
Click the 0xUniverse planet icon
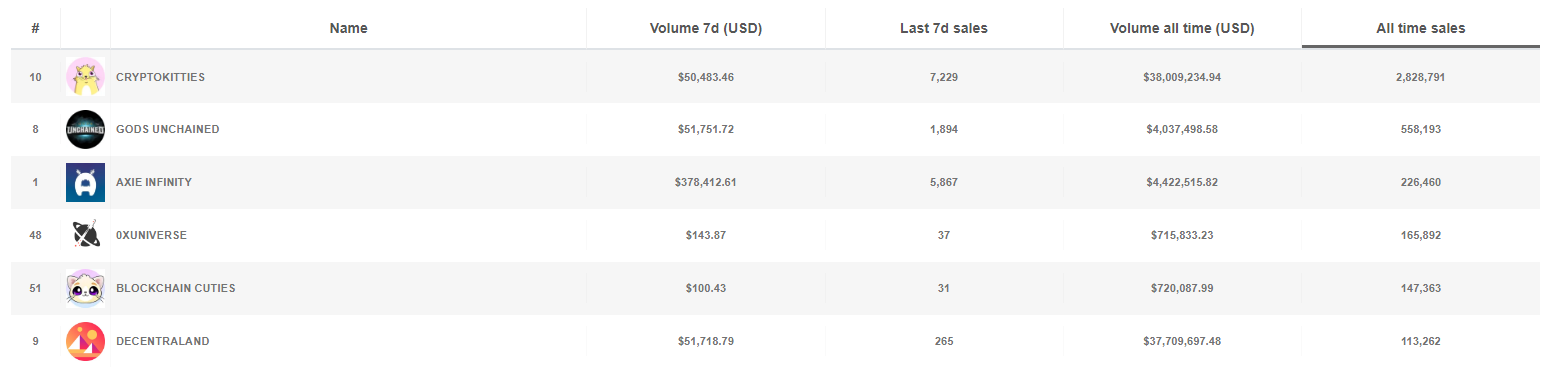point(85,235)
